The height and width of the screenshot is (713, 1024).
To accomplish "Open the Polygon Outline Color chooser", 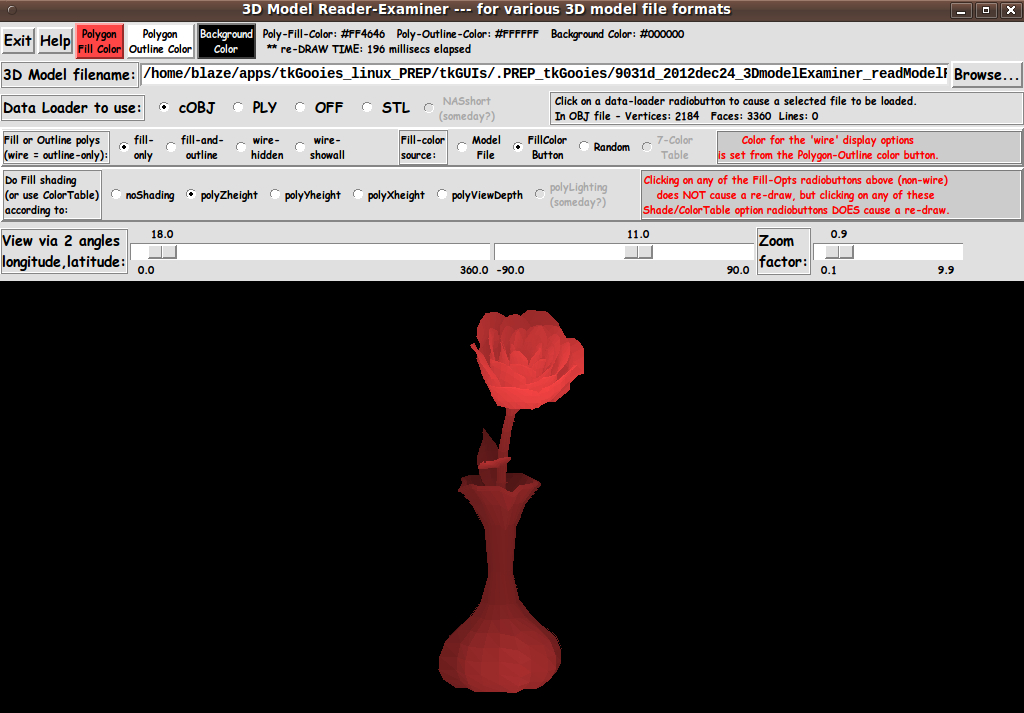I will coord(160,41).
